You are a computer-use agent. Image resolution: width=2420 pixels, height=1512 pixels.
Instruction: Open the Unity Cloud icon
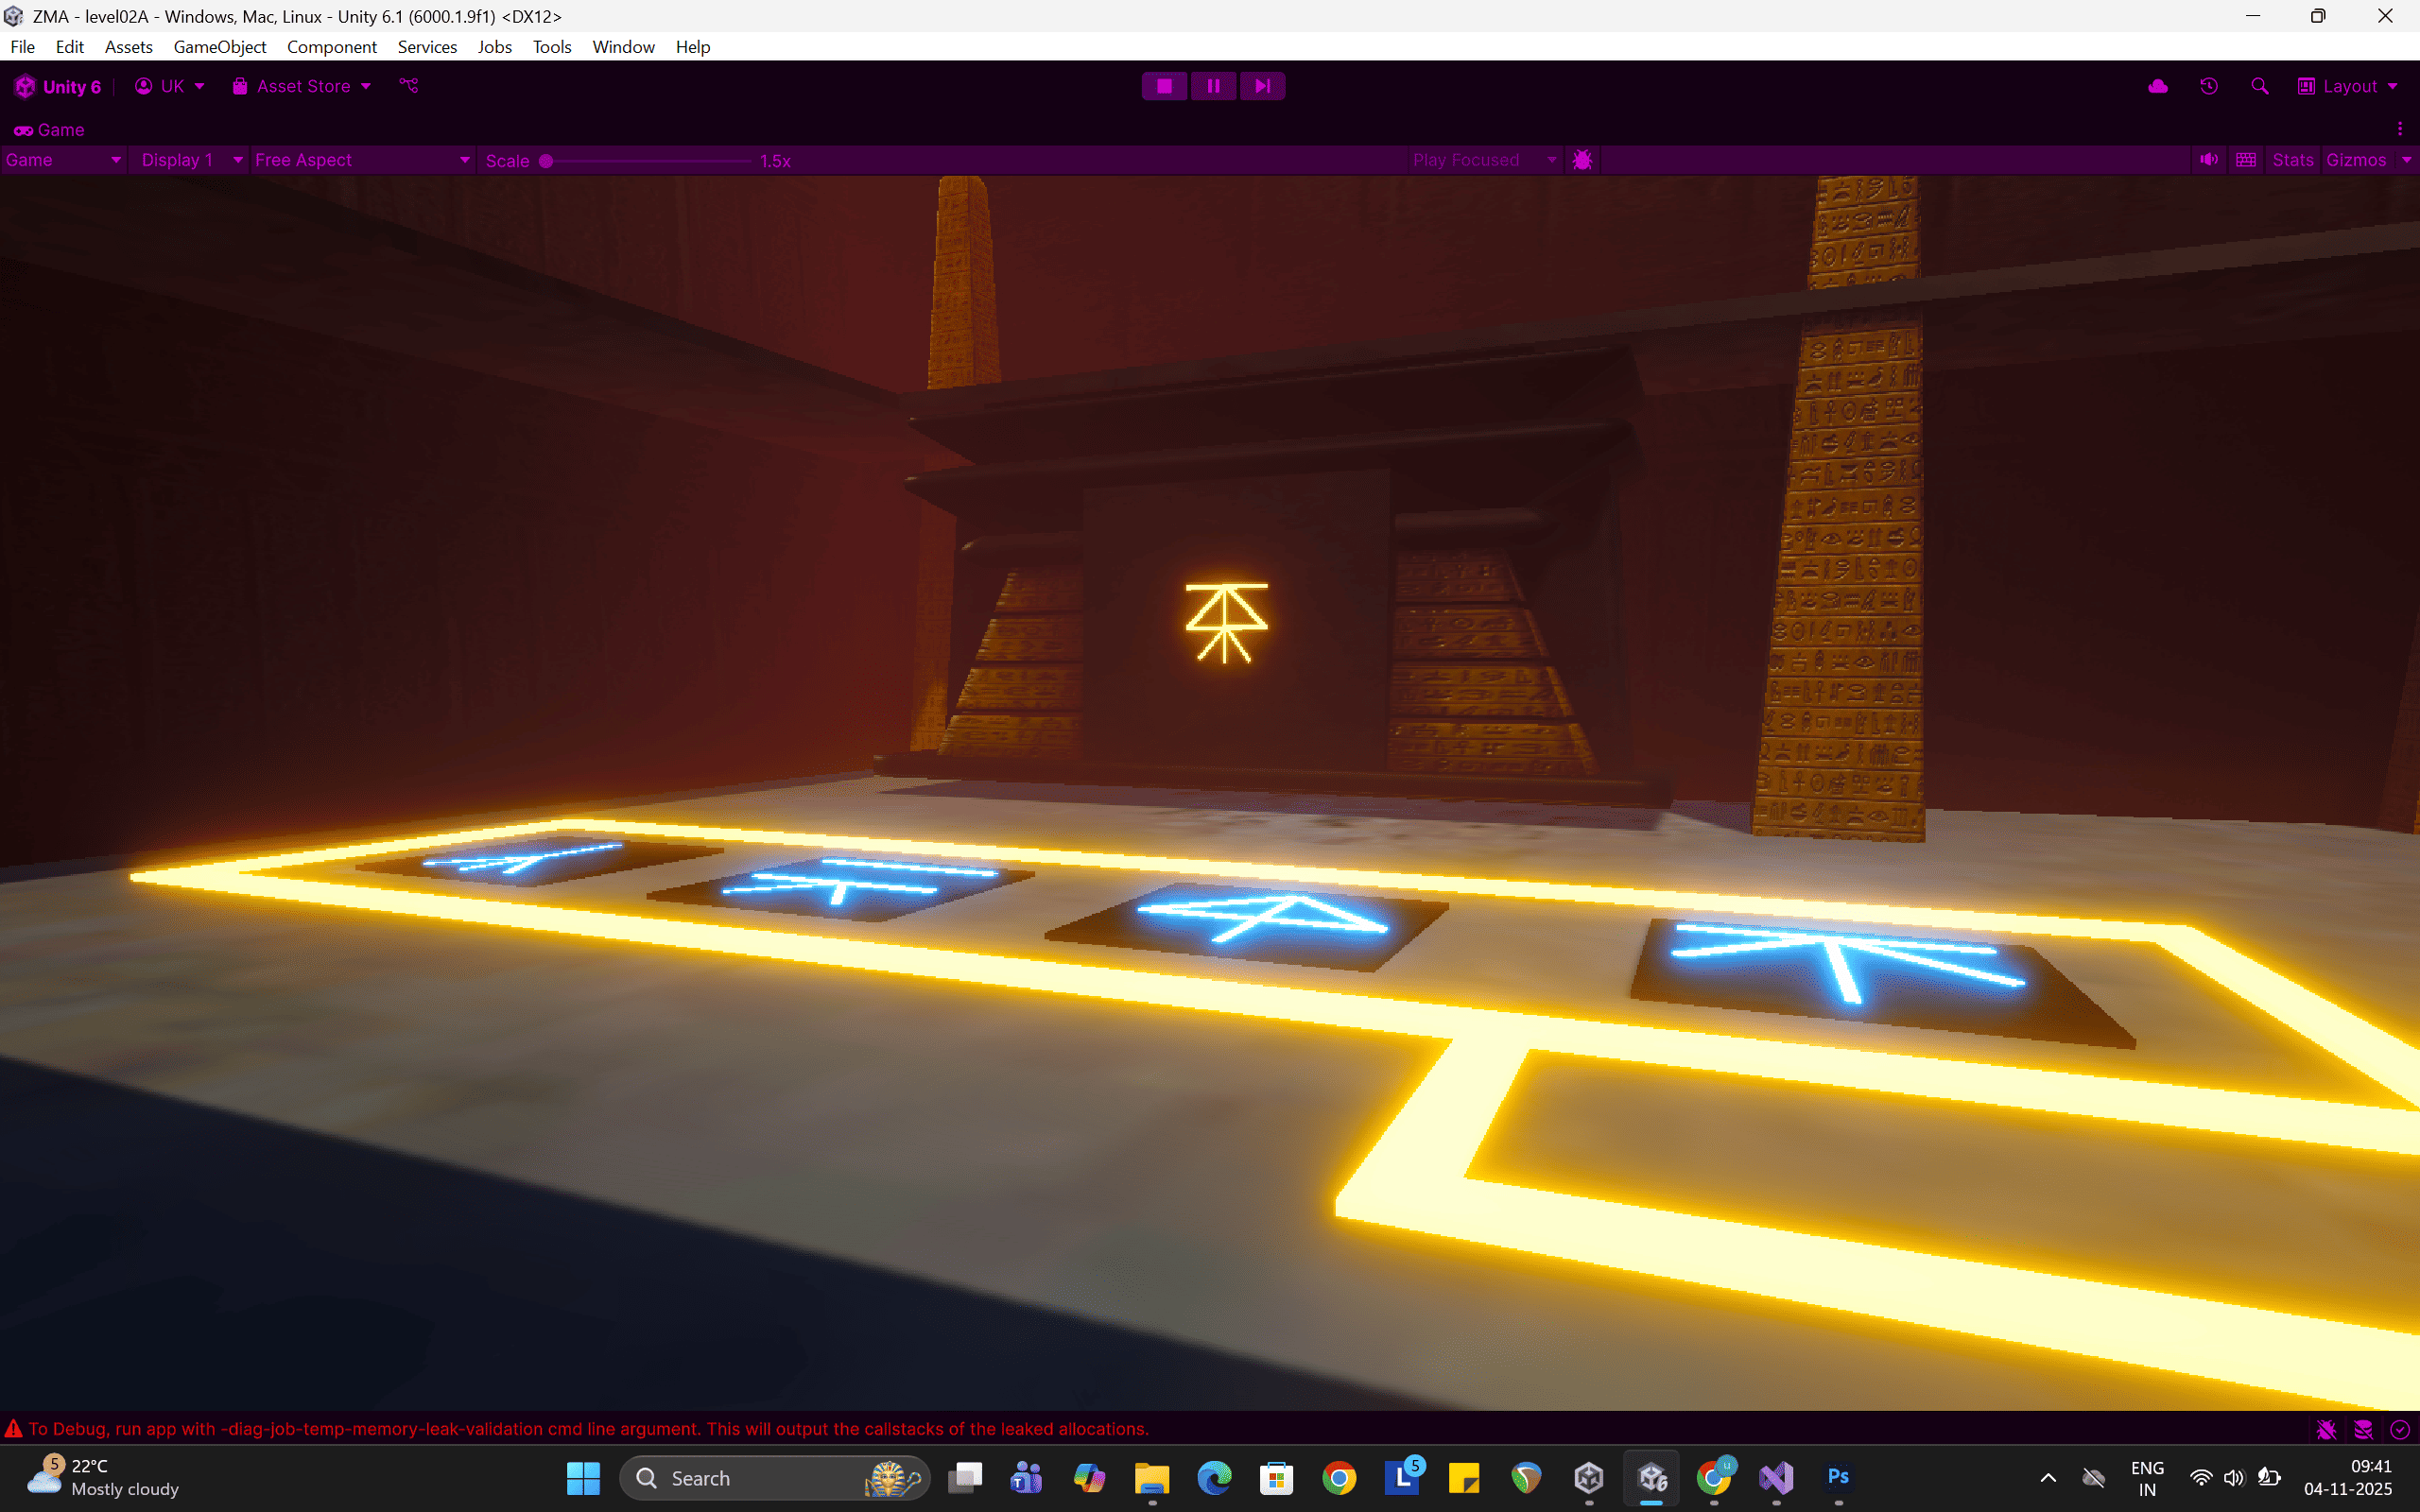tap(2157, 86)
